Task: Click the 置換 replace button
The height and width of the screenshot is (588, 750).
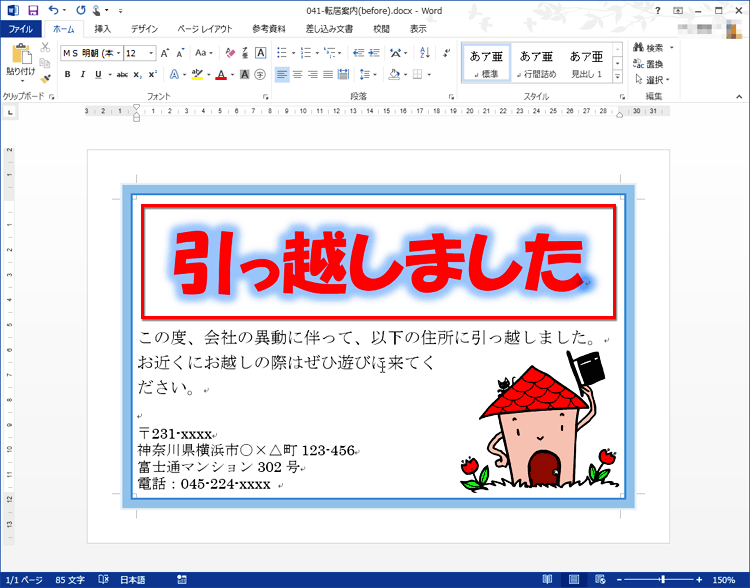Action: point(649,64)
